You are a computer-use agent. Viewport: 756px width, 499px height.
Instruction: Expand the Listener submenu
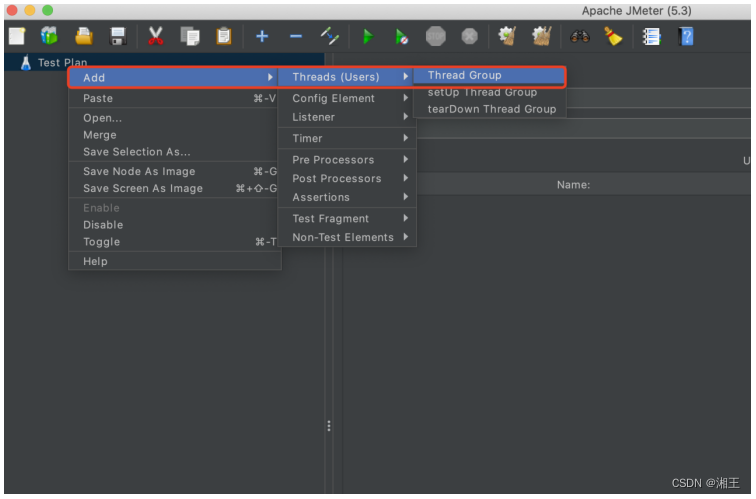(x=347, y=117)
